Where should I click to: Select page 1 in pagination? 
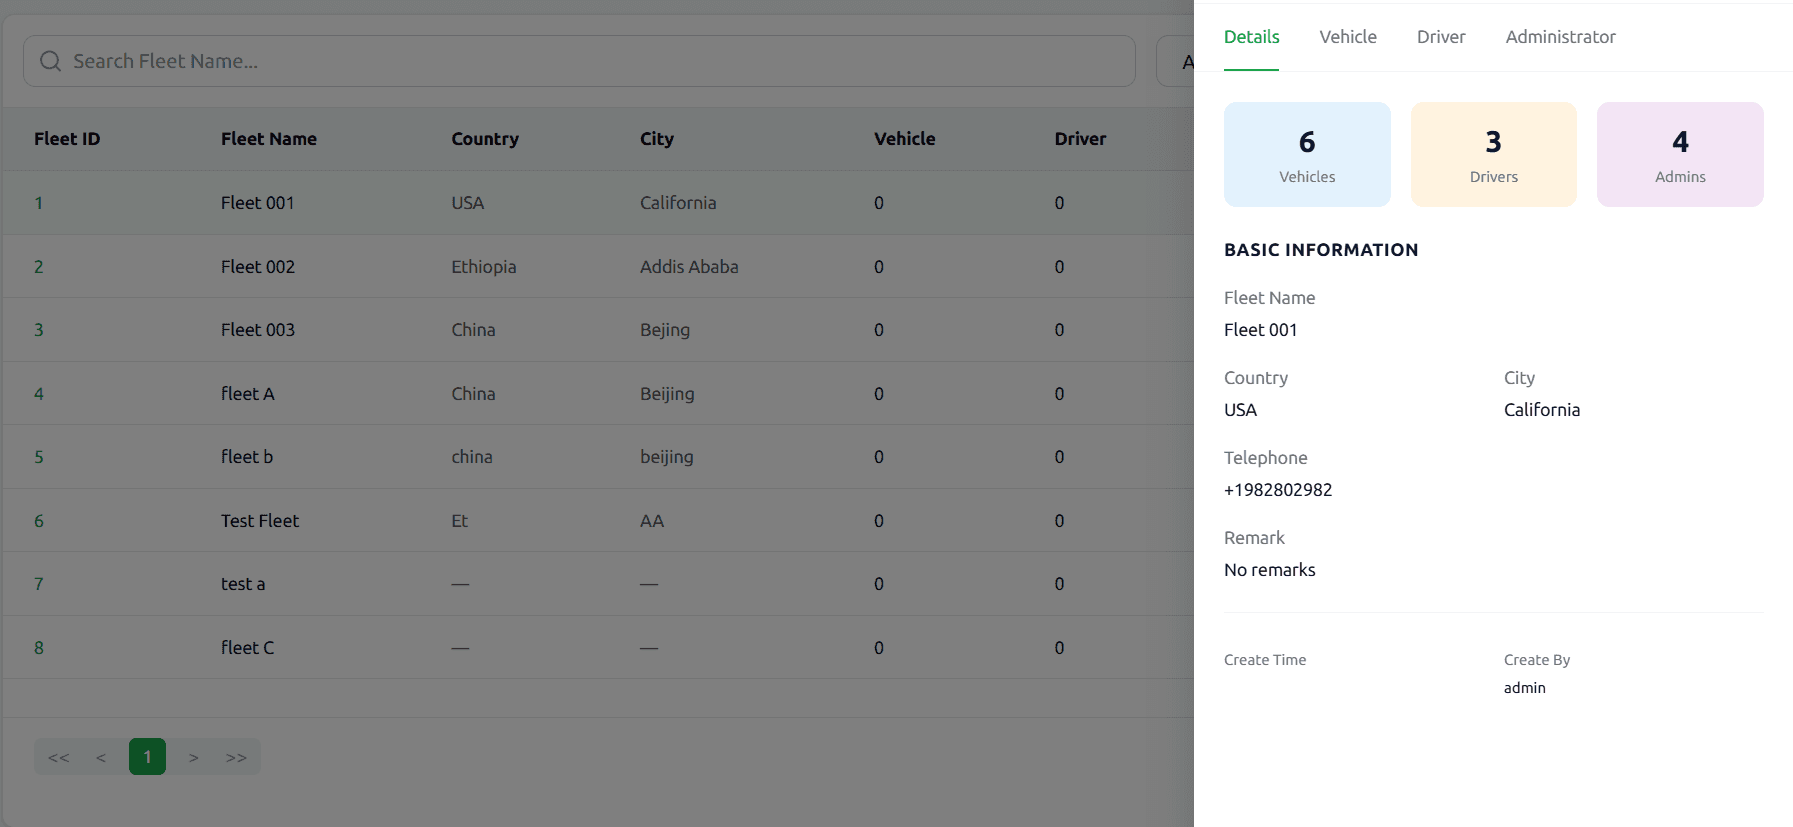(x=147, y=757)
